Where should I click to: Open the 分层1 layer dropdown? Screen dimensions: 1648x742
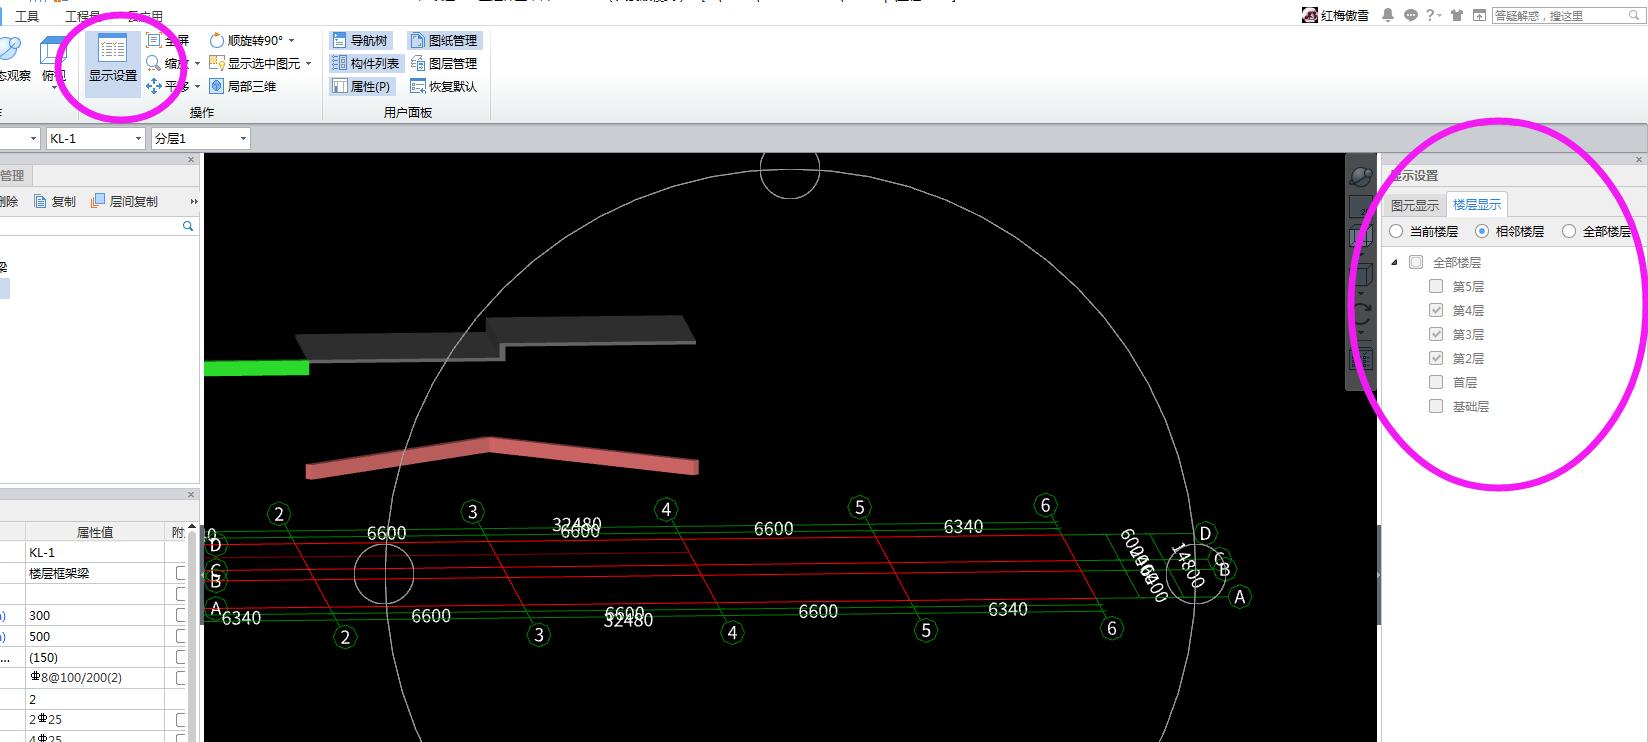[x=243, y=139]
